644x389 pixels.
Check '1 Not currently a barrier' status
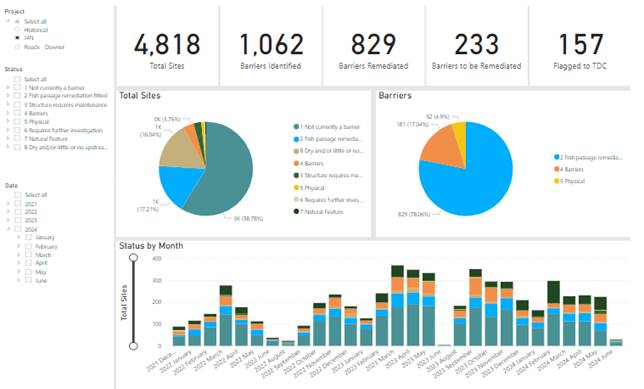pos(17,87)
